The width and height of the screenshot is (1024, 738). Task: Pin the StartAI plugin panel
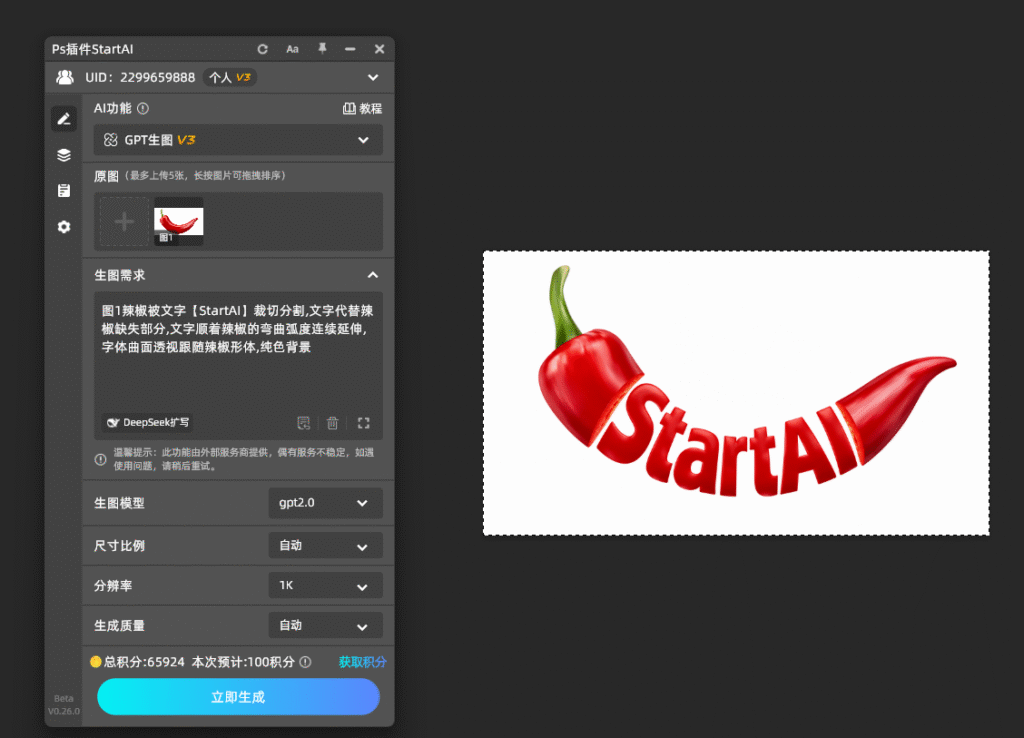tap(322, 49)
